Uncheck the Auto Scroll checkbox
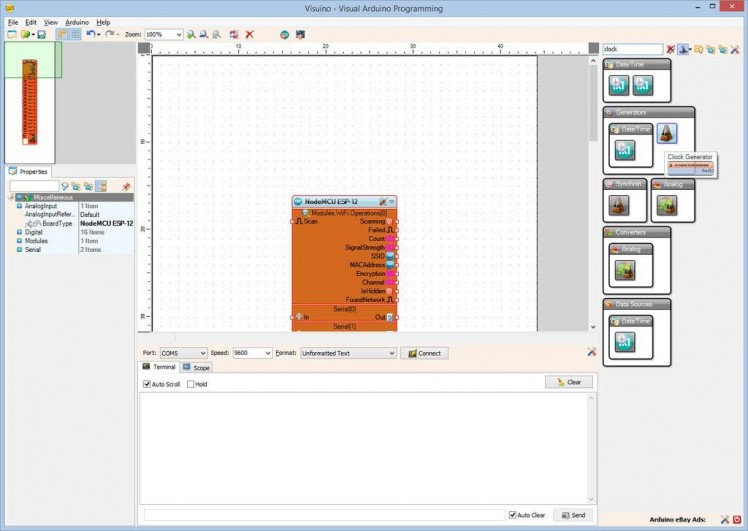 [147, 384]
